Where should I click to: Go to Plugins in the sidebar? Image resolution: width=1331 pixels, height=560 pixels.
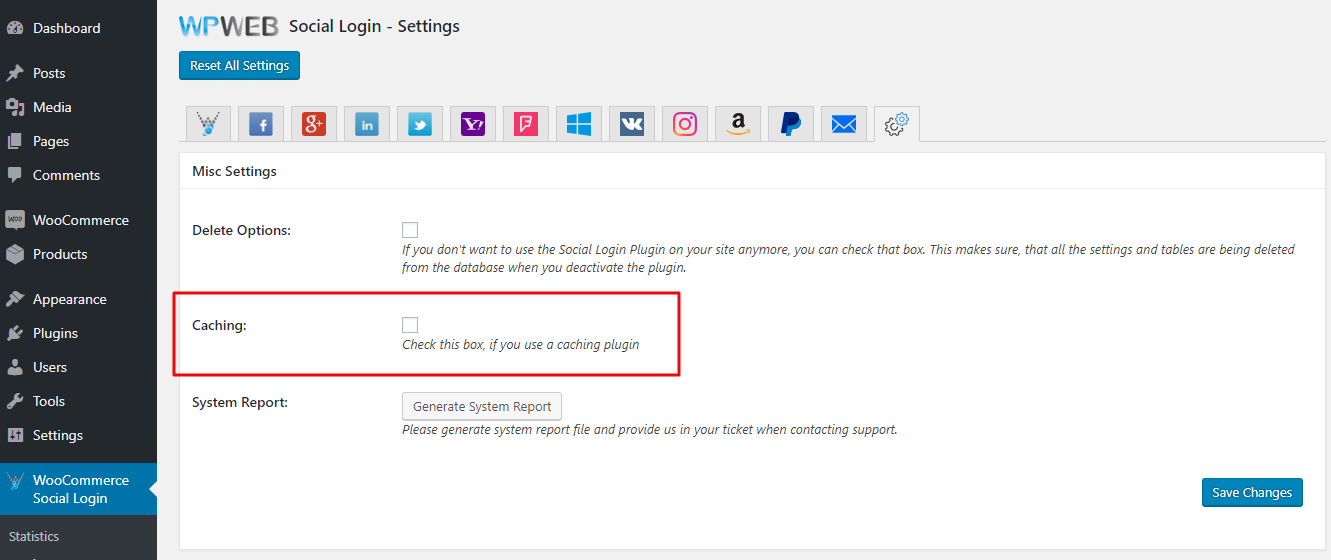pos(55,333)
